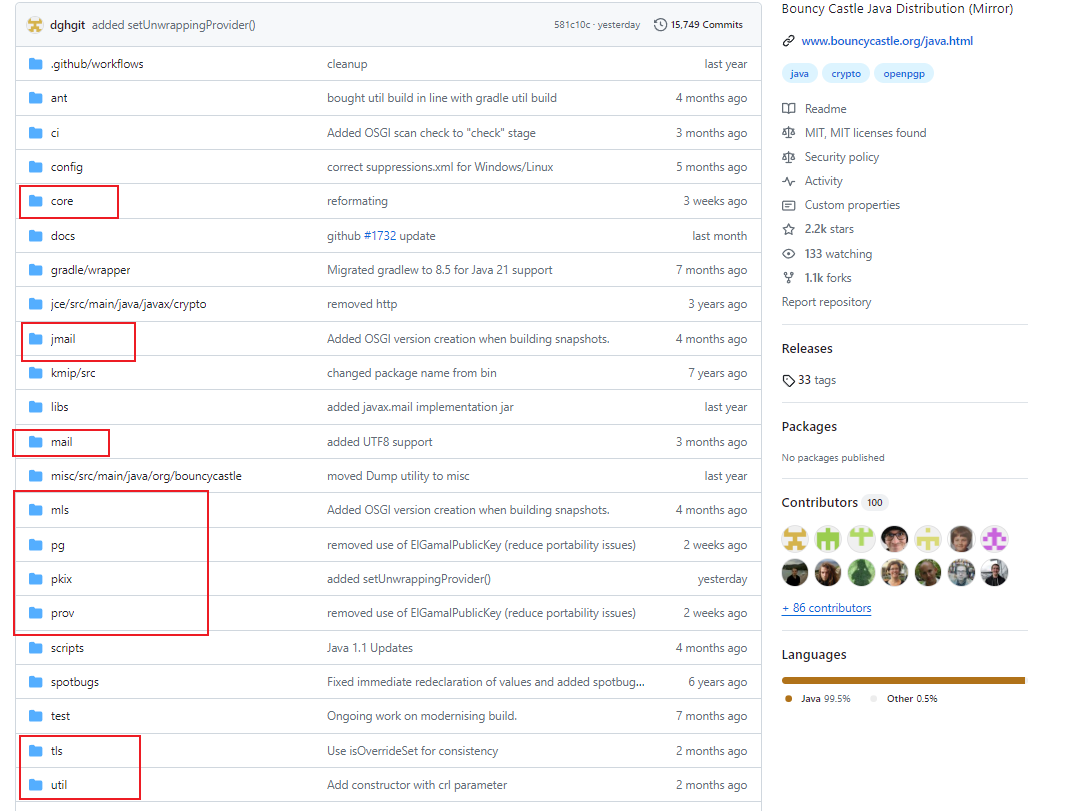Image resolution: width=1072 pixels, height=811 pixels.
Task: Open latest commit message added setUnwrappingProvider()
Action: click(174, 25)
